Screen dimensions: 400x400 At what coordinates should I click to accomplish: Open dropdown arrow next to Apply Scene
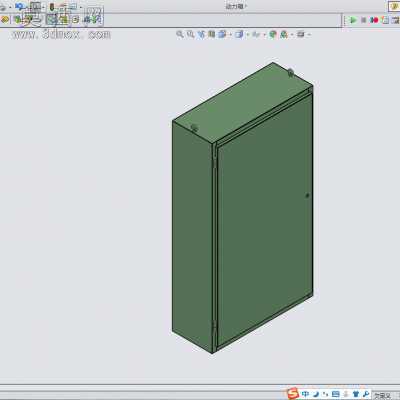click(x=292, y=34)
